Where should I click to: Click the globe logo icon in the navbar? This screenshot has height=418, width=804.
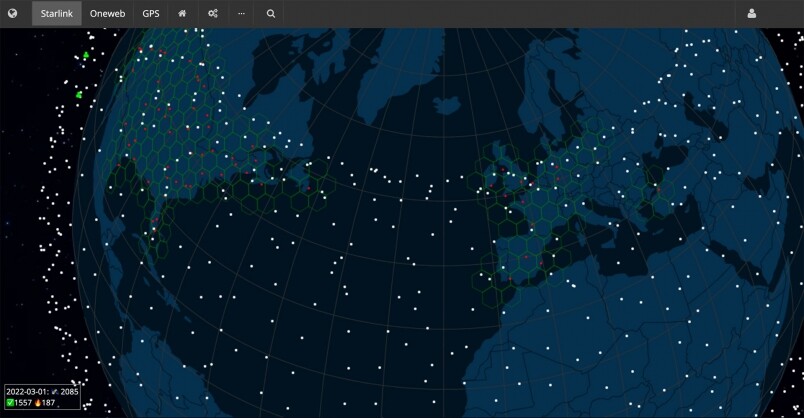tap(12, 13)
